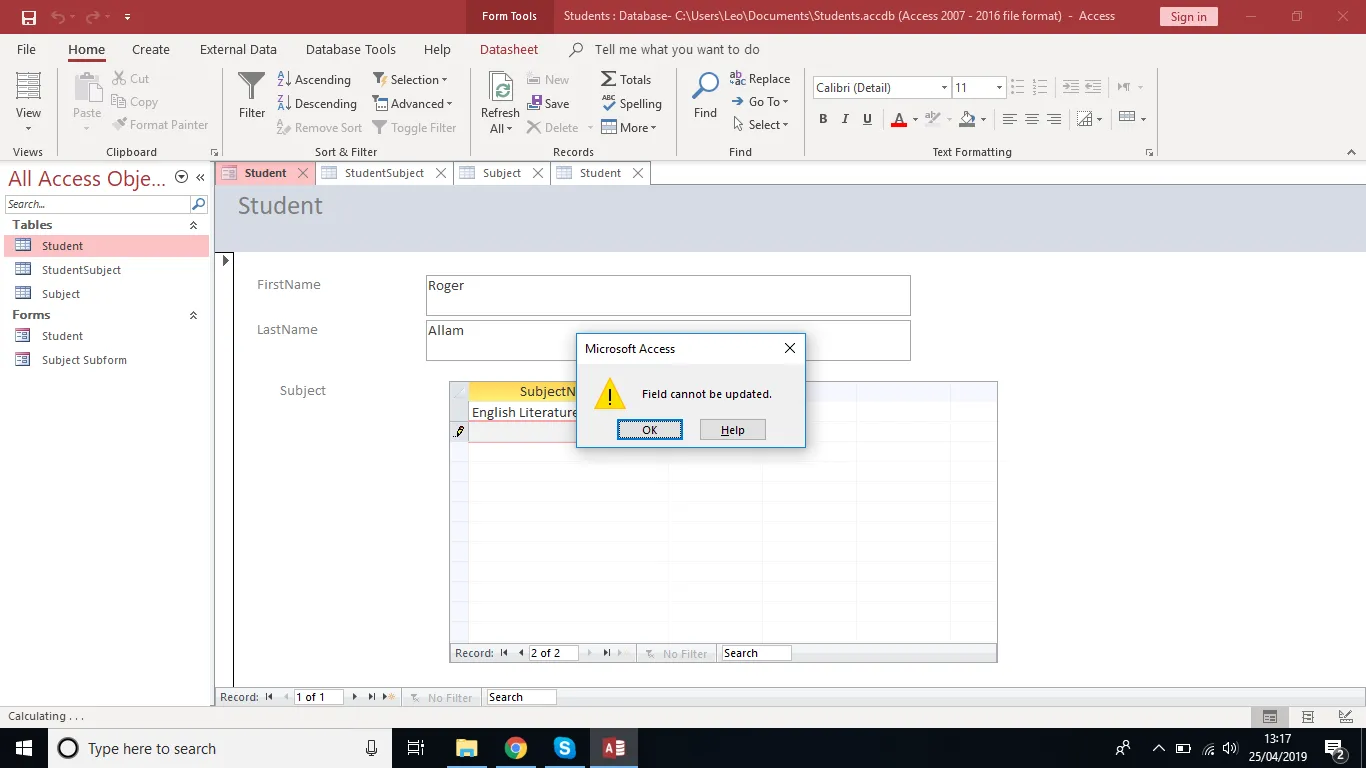The height and width of the screenshot is (768, 1366).
Task: Click the Windows Start button
Action: (23, 748)
